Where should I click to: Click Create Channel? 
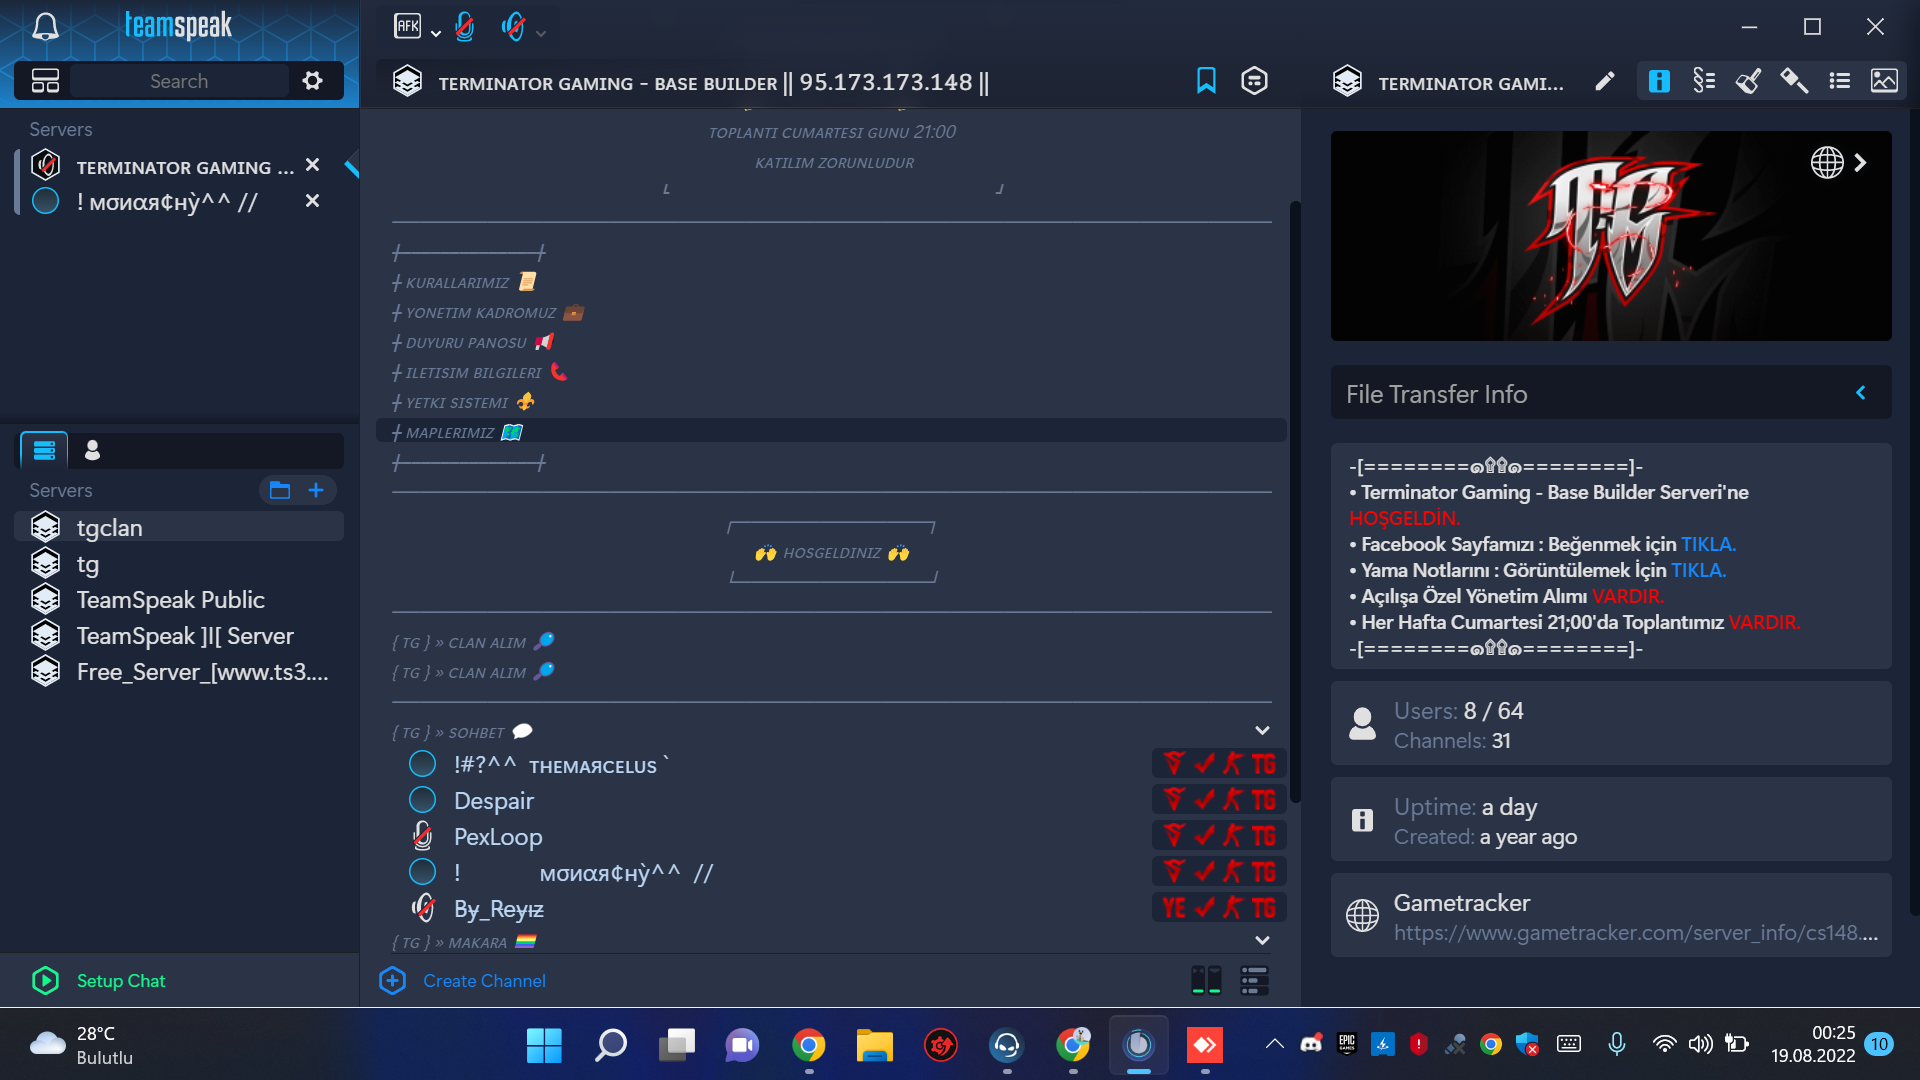[x=484, y=981]
